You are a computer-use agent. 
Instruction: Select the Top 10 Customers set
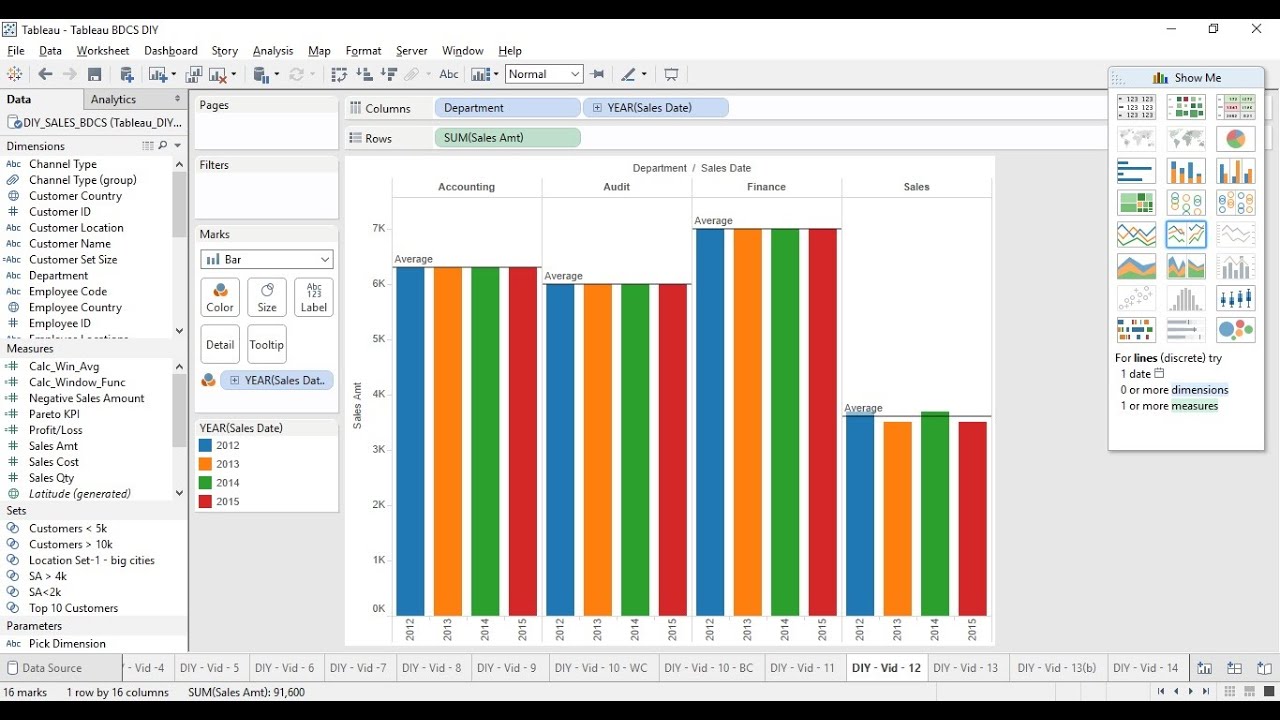point(73,608)
